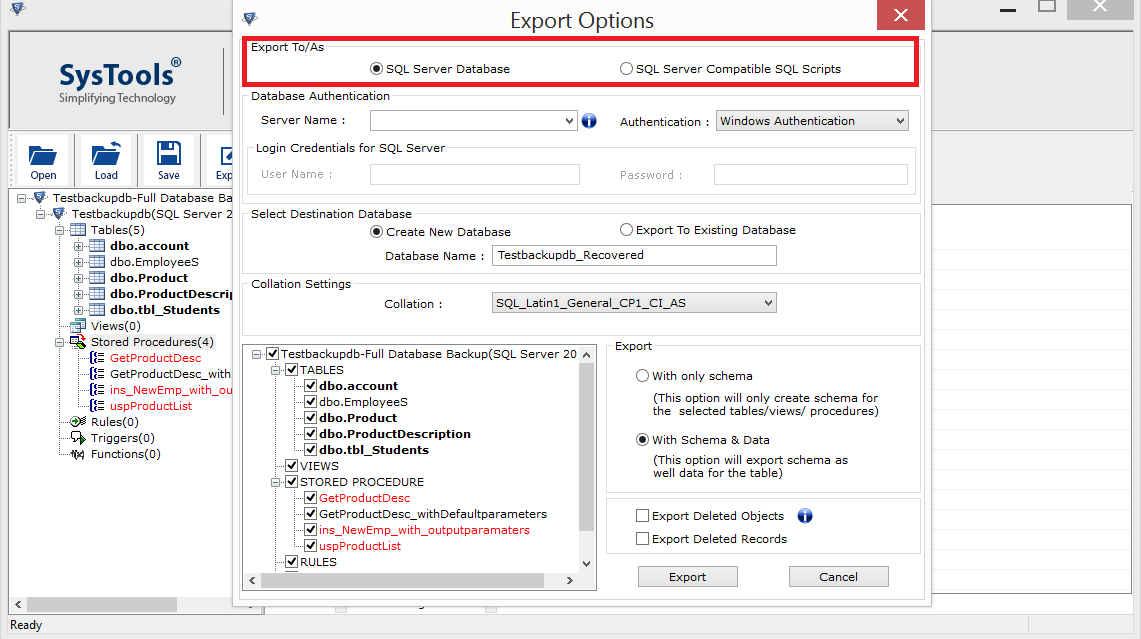Screen dimensions: 1141x639
Task: Close the Export Options dialog
Action: coord(901,15)
